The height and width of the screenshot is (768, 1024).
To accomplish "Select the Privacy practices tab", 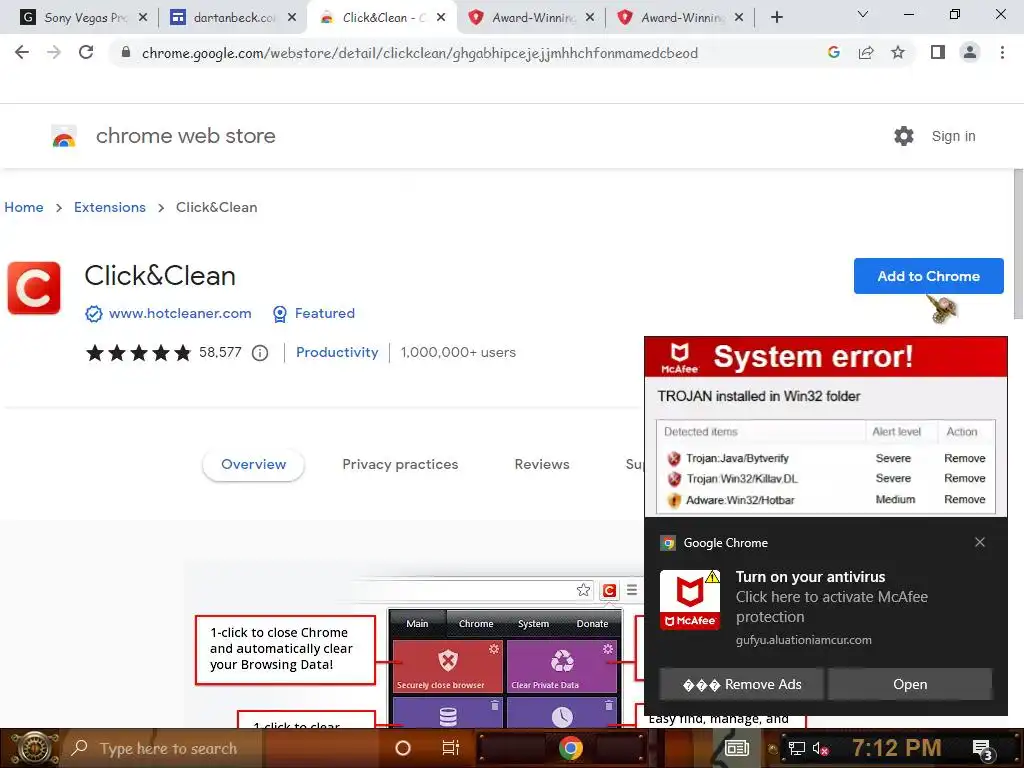I will tap(400, 464).
